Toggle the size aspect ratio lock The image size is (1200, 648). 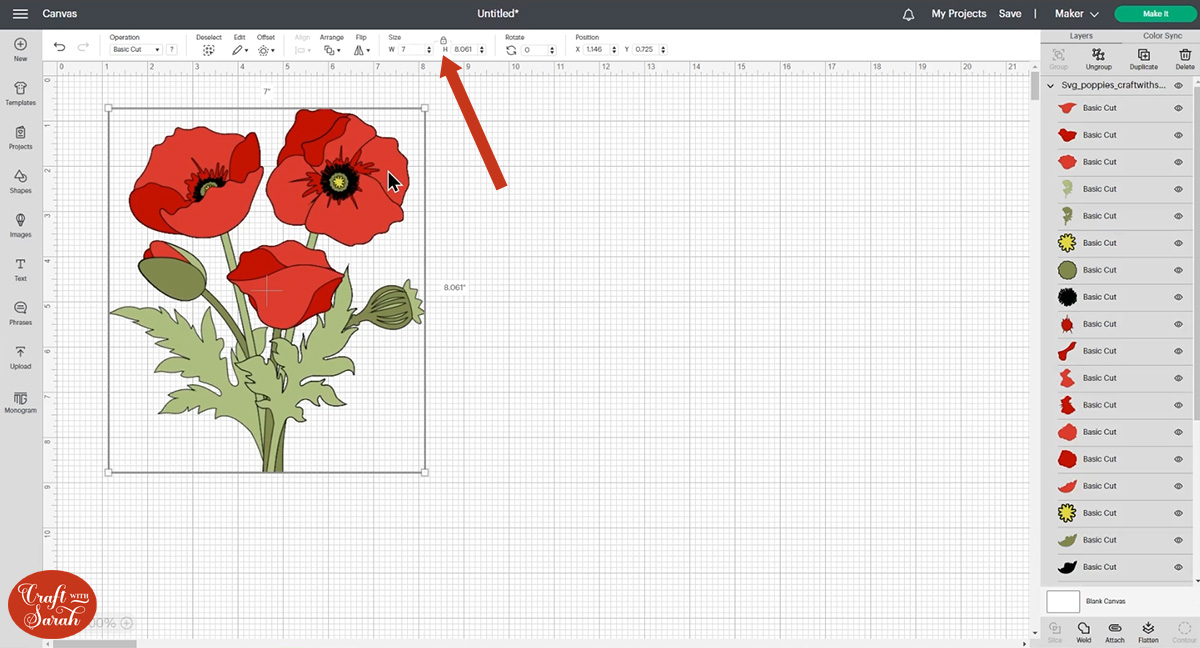pyautogui.click(x=443, y=40)
